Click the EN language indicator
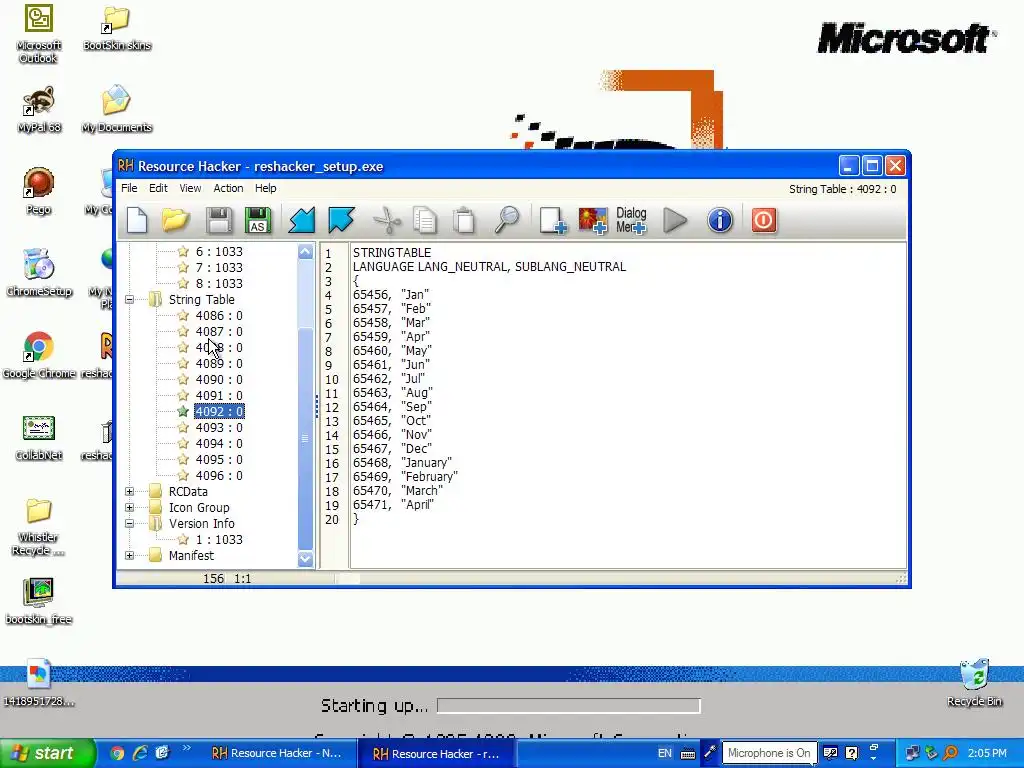 point(664,753)
